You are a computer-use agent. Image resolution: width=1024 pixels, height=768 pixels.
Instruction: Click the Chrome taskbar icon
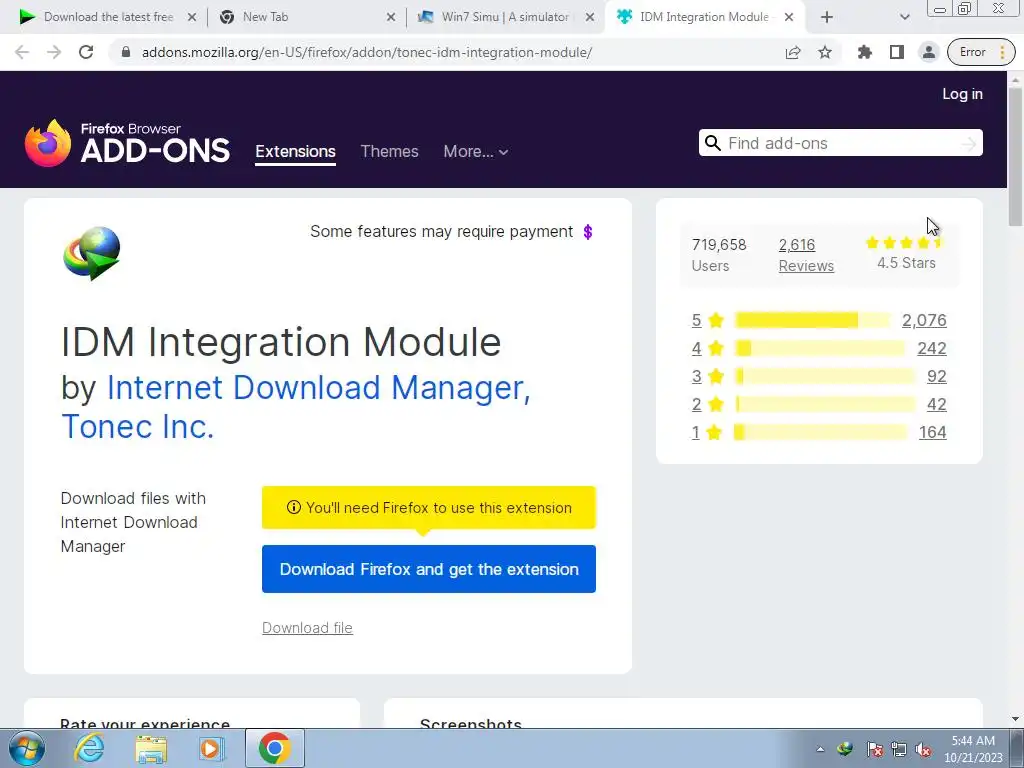click(274, 748)
